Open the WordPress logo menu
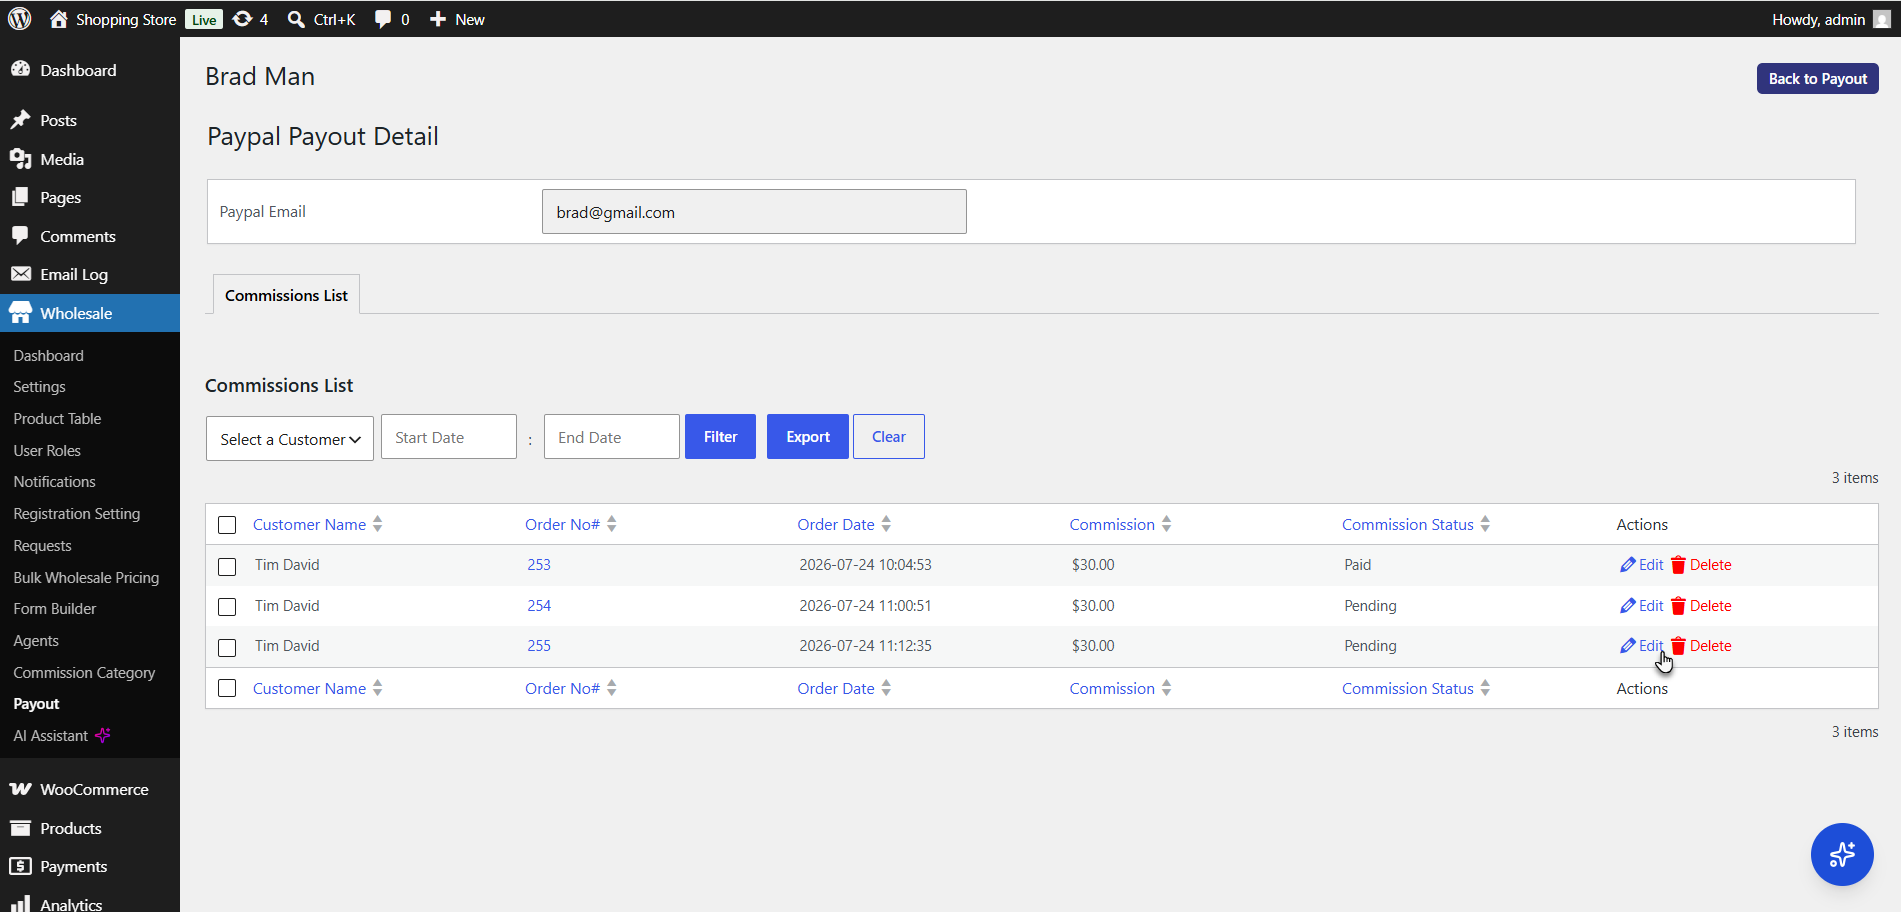The image size is (1901, 912). [20, 19]
